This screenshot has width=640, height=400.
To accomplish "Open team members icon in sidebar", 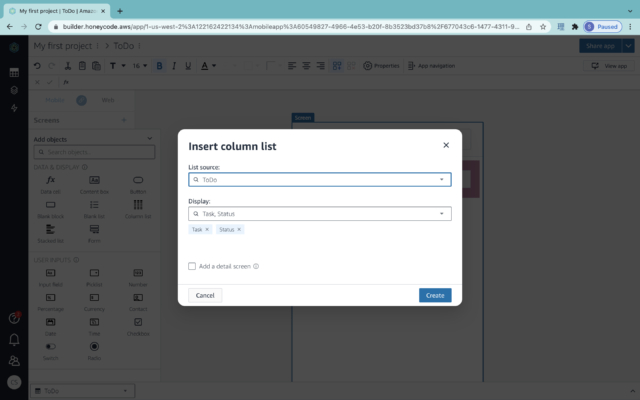I will [14, 361].
